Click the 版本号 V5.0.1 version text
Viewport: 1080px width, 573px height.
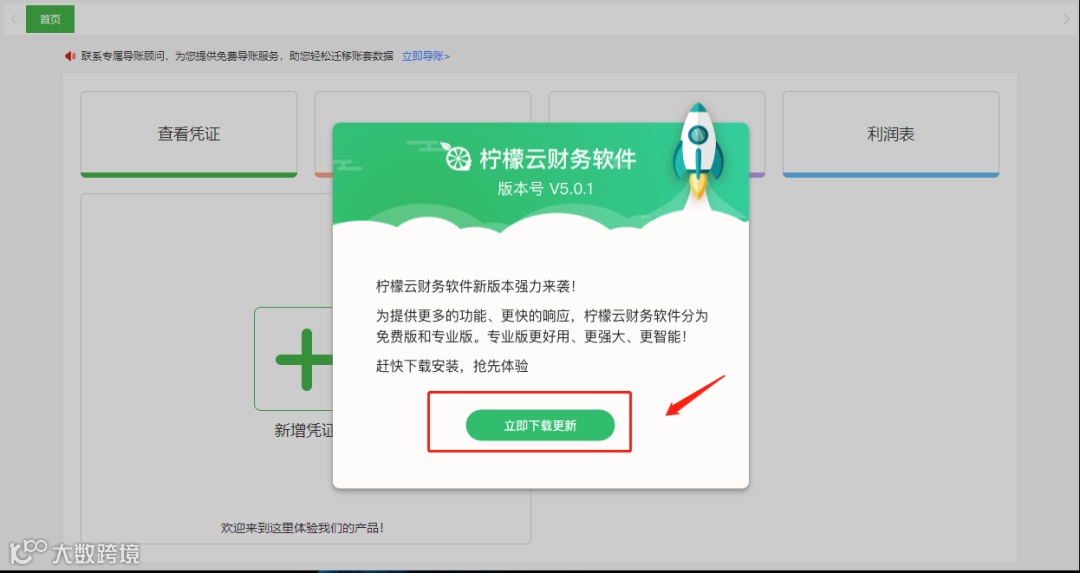point(545,189)
